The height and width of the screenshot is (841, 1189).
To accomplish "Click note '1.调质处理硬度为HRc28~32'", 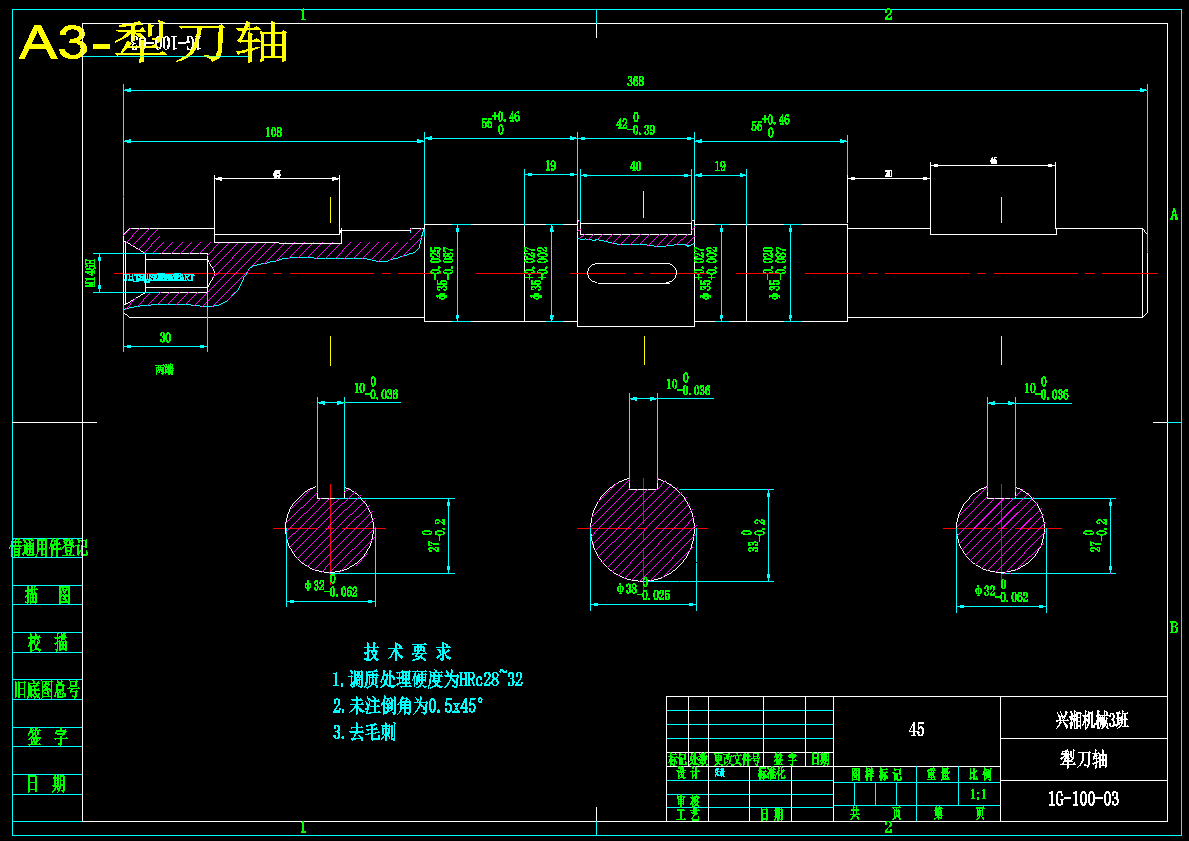I will coord(428,679).
